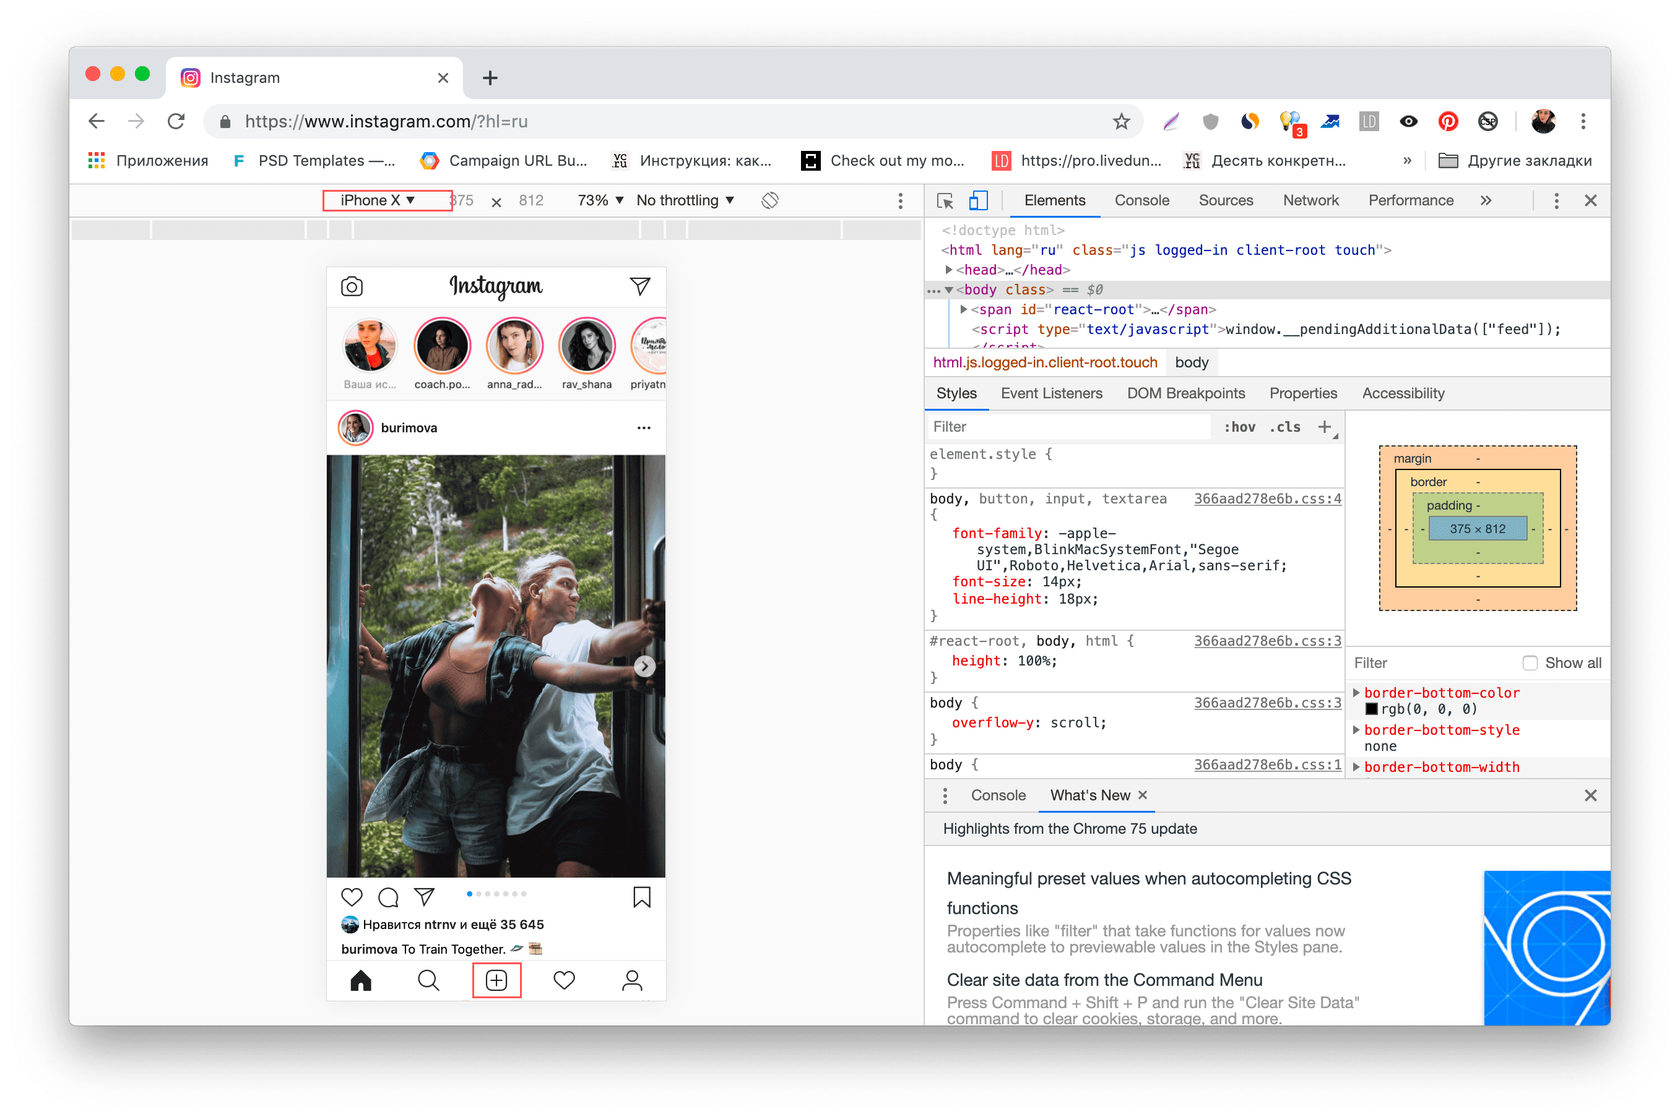Like the post with heart icon

pyautogui.click(x=352, y=897)
